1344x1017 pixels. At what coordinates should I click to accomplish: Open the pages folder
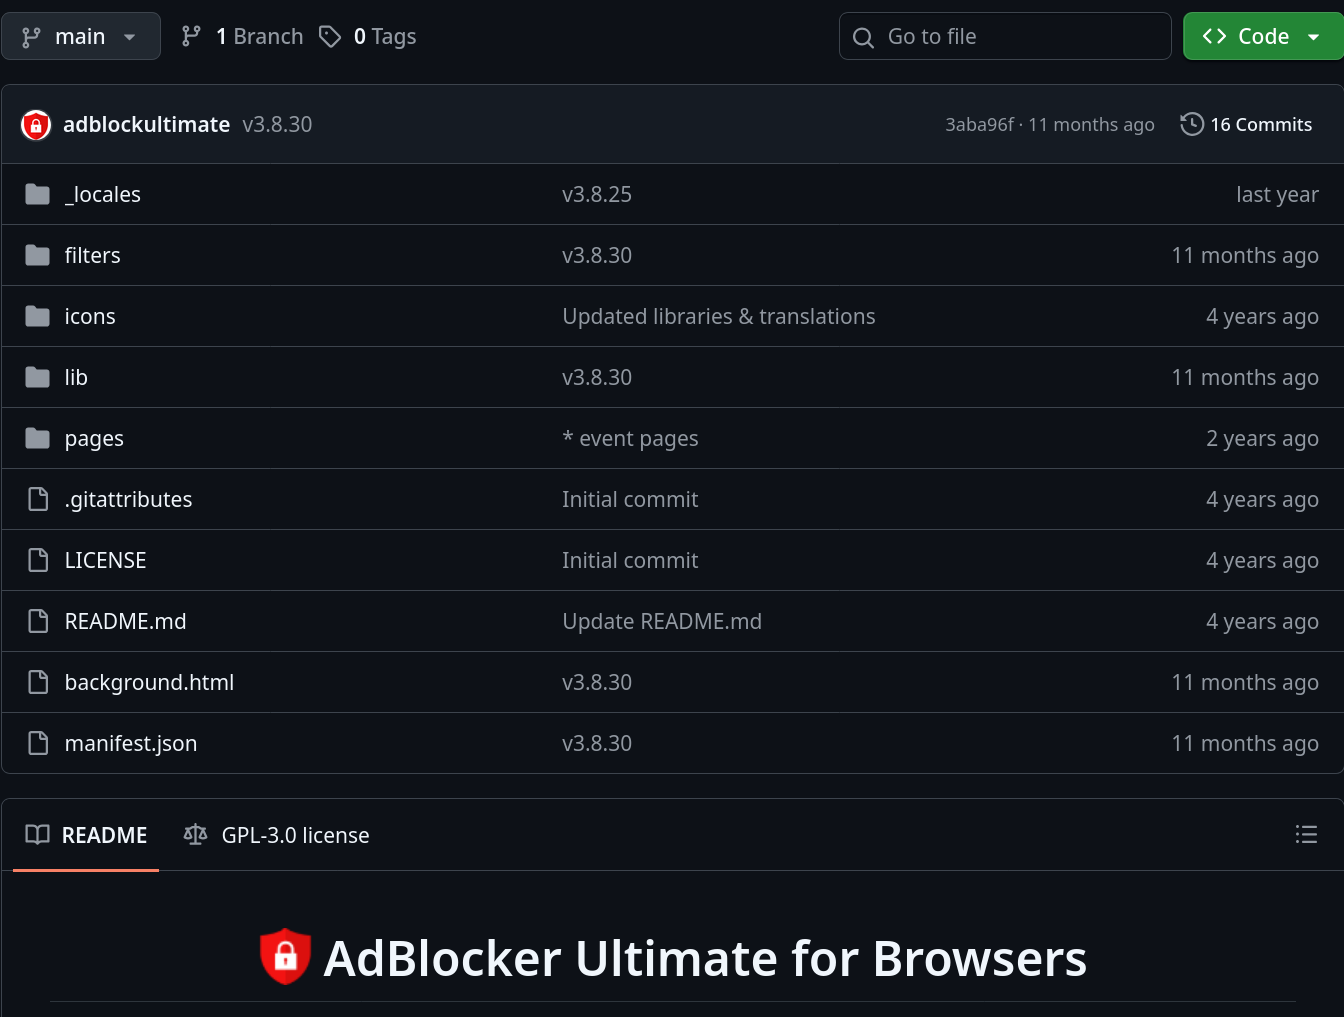(x=94, y=439)
